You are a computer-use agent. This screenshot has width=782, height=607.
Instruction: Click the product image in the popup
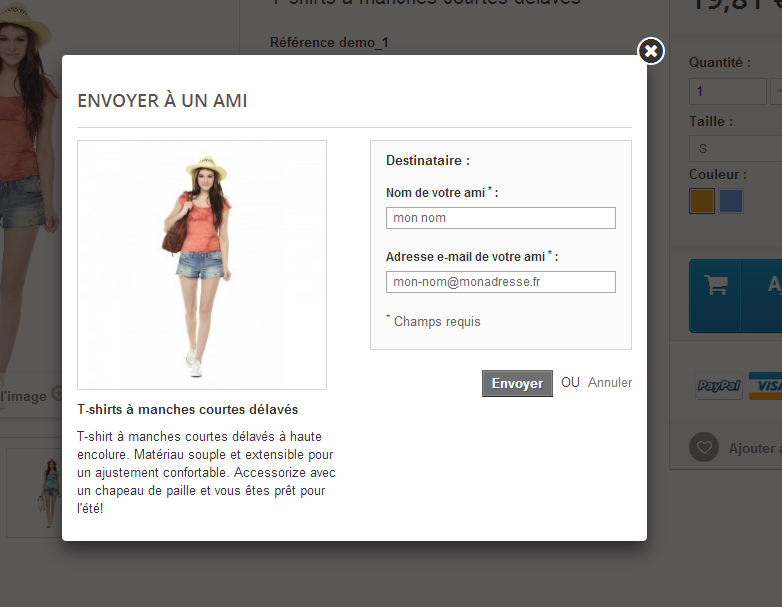click(202, 265)
